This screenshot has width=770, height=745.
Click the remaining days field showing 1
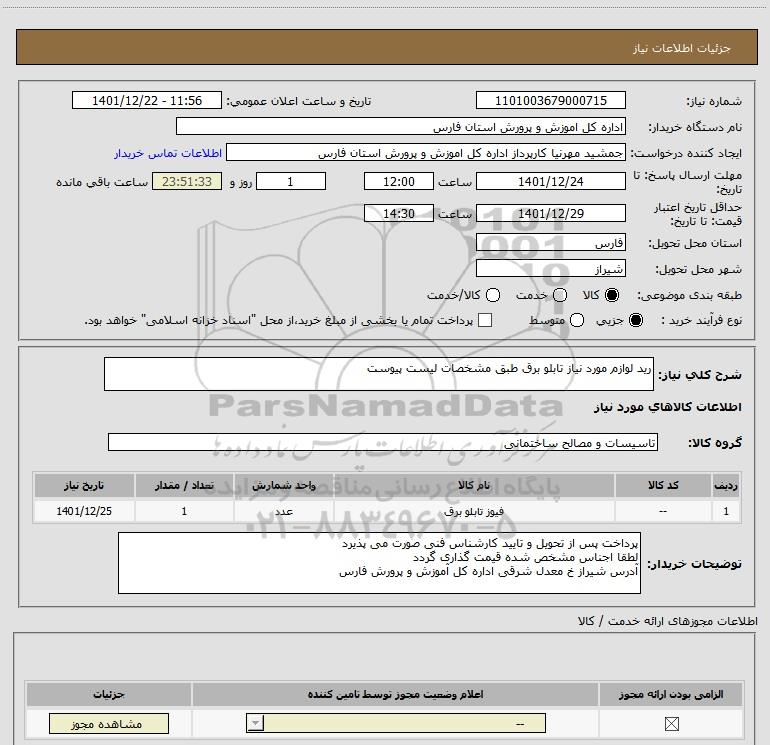(x=291, y=181)
